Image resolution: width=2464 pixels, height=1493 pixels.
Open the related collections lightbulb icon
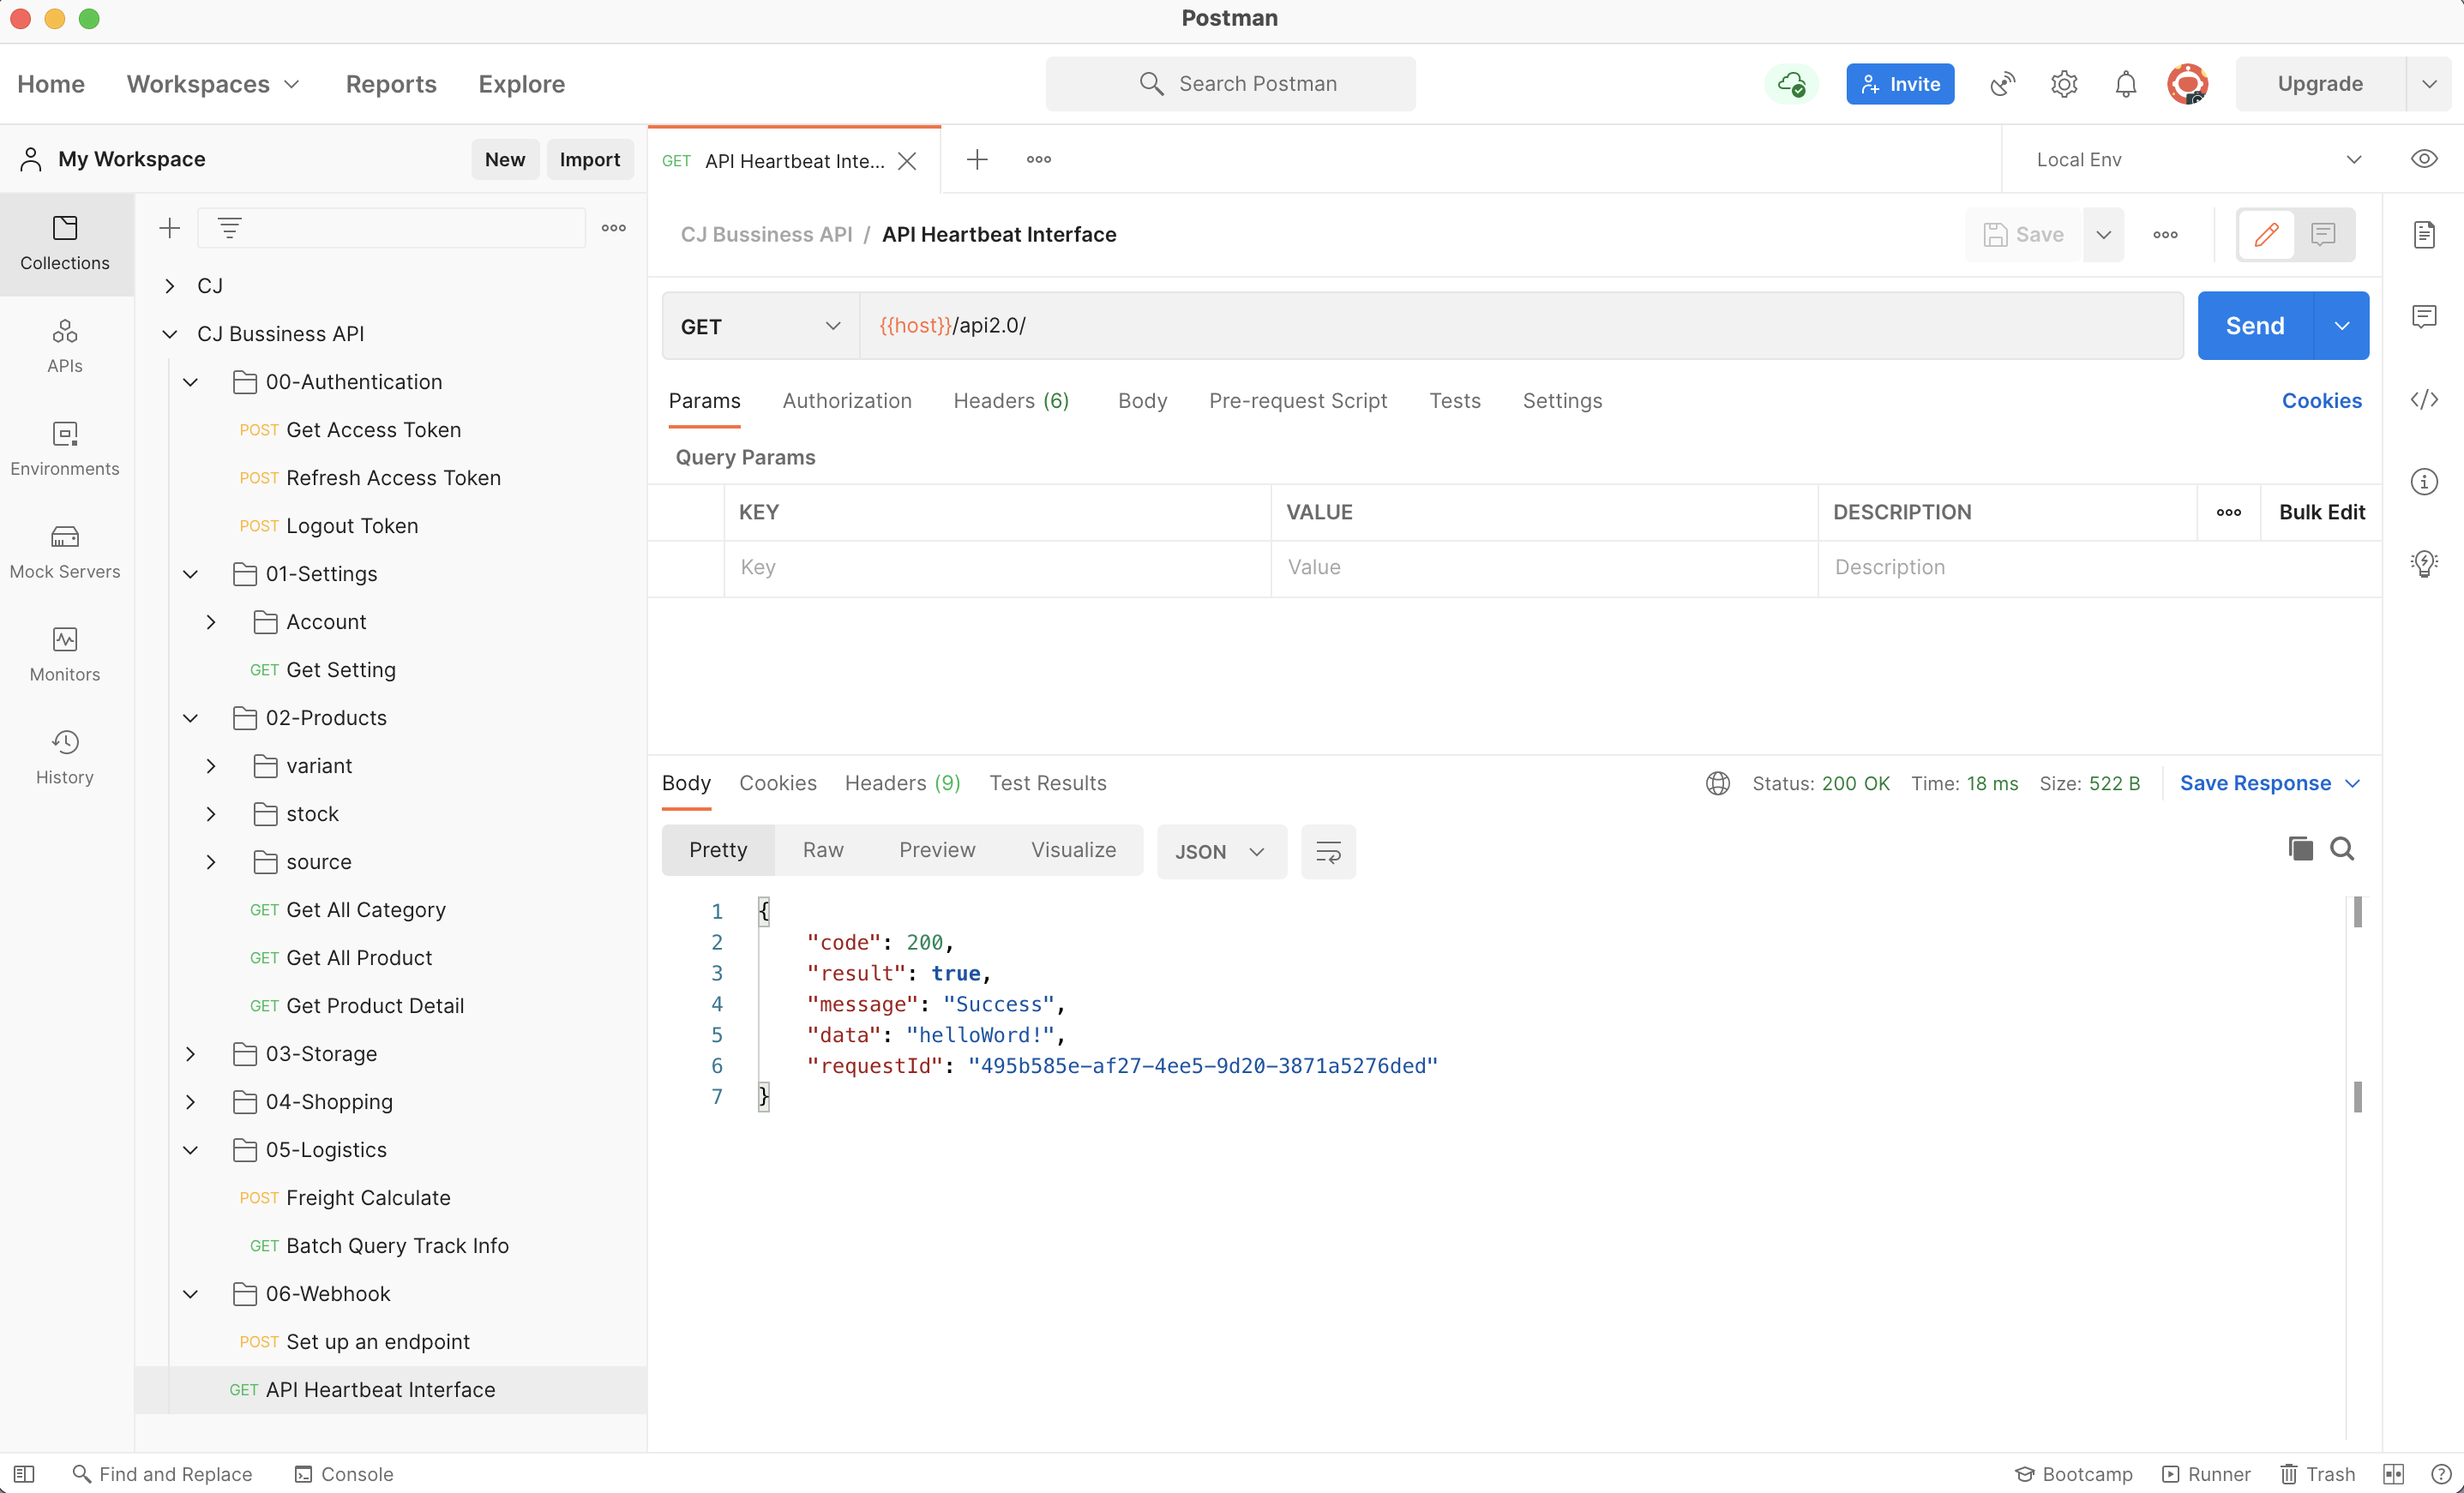point(2424,564)
